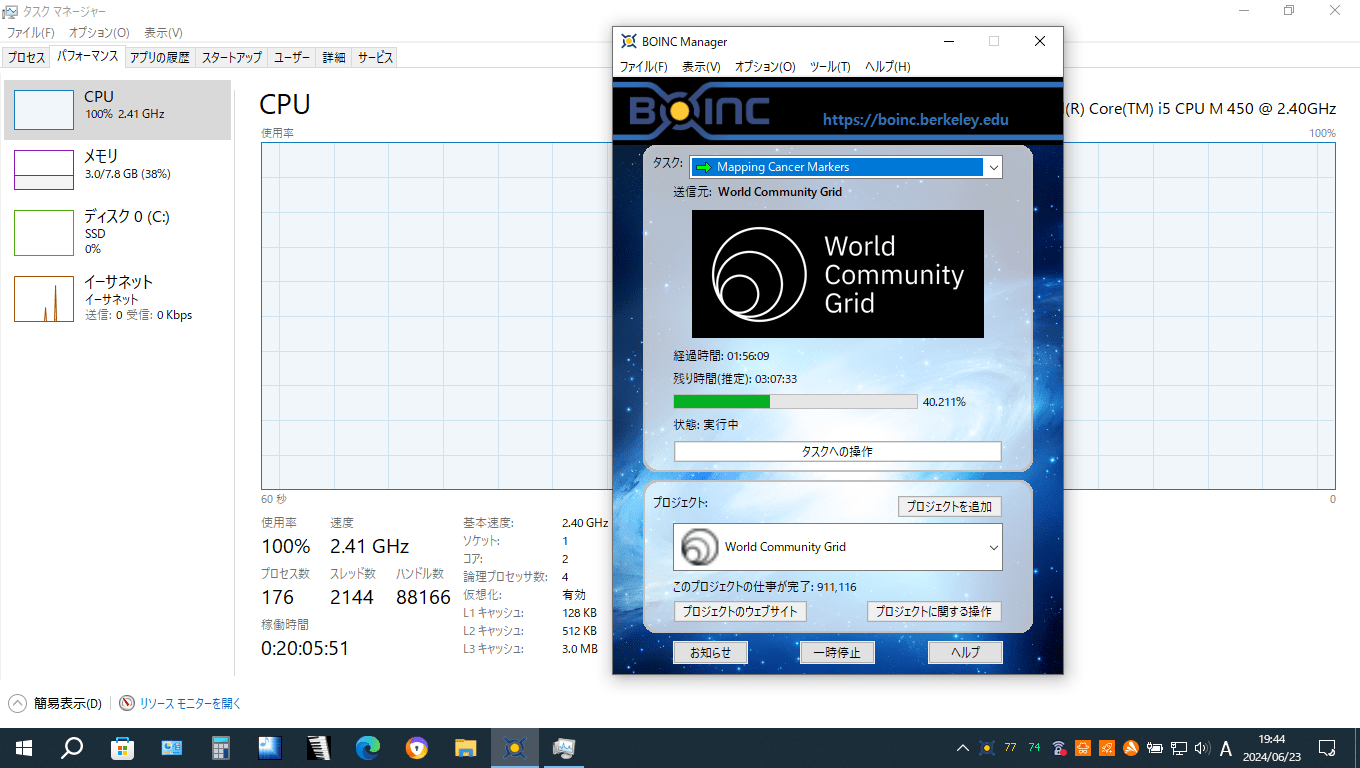The height and width of the screenshot is (768, 1360).
Task: Click プロジェクトを追加 button
Action: 949,507
